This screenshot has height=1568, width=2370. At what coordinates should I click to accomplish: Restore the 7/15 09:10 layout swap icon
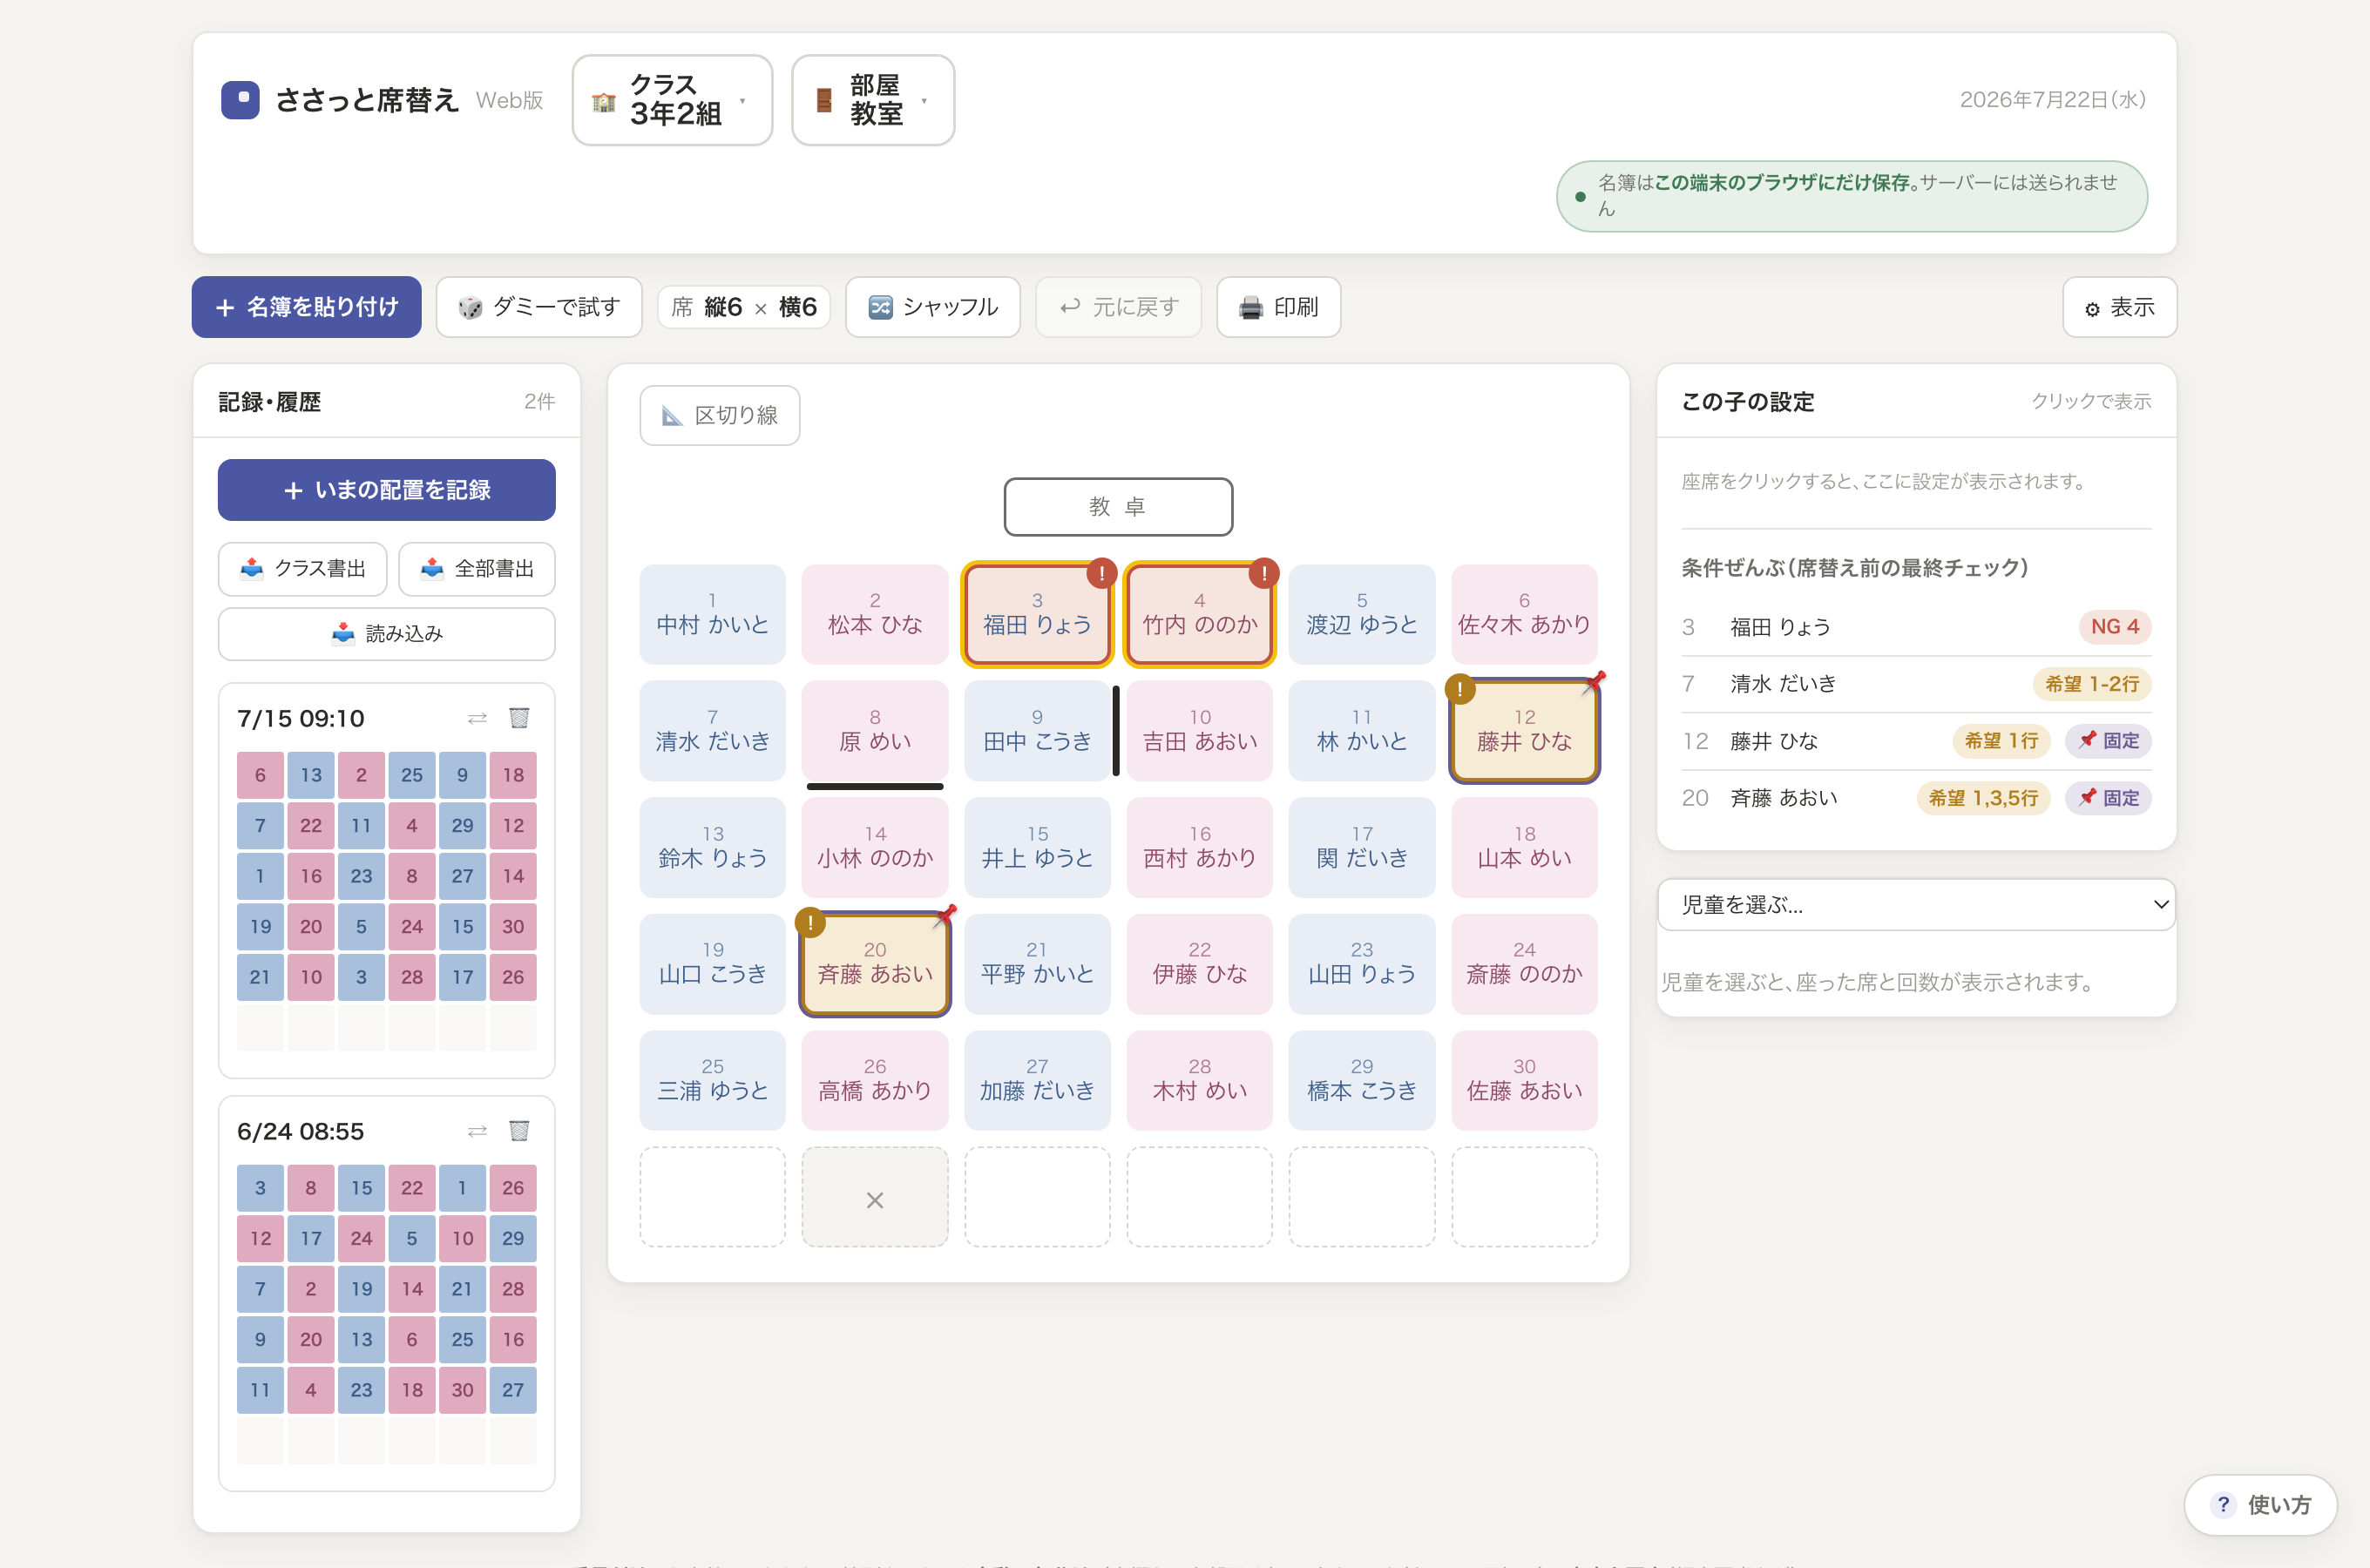tap(477, 718)
